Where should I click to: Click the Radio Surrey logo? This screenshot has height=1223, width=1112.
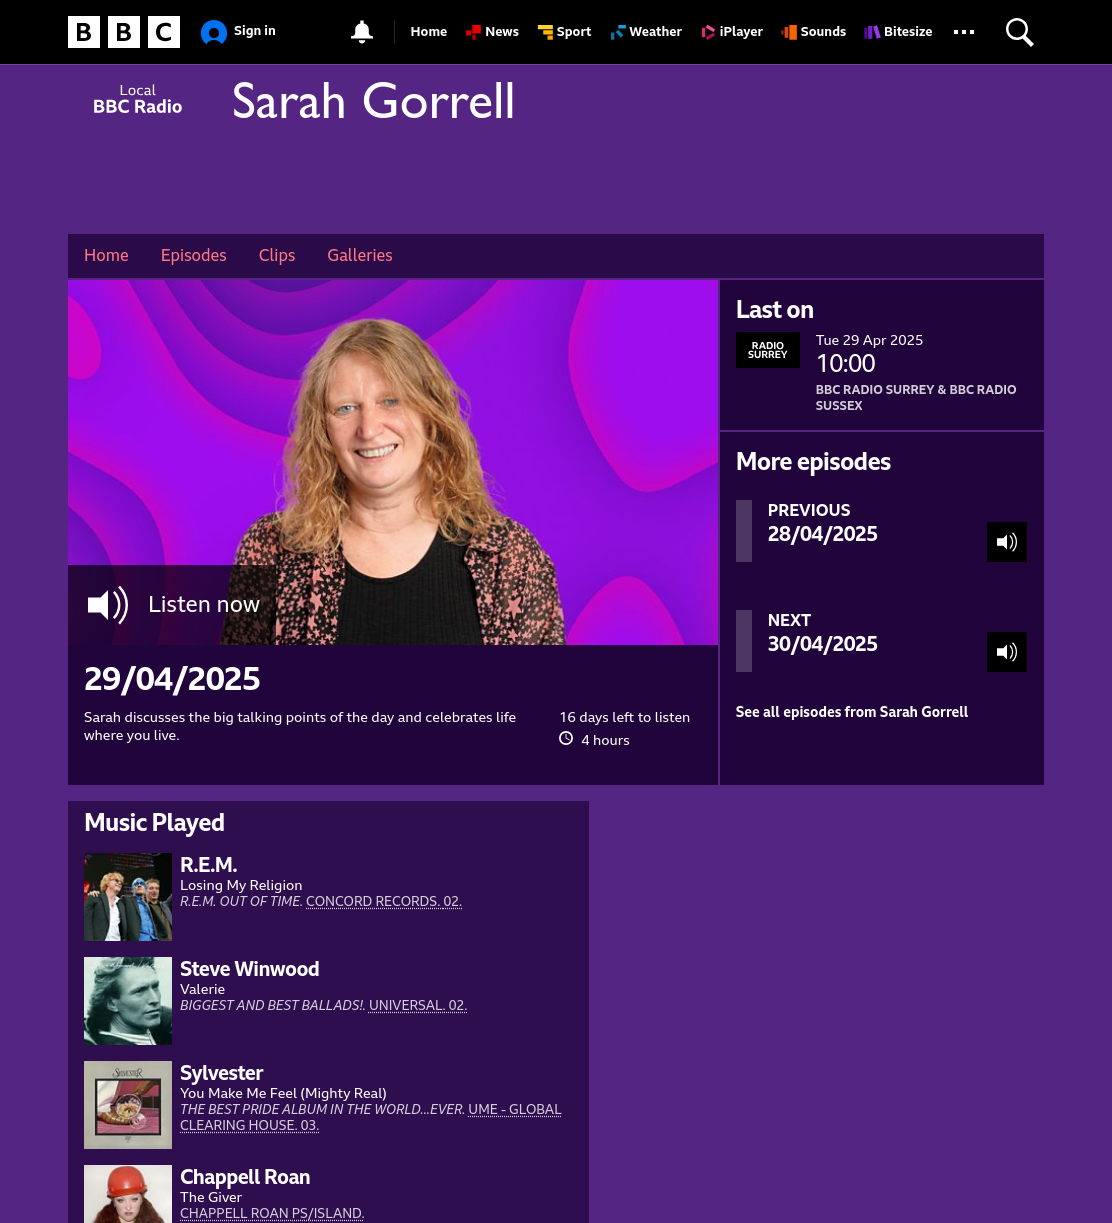[x=768, y=350]
